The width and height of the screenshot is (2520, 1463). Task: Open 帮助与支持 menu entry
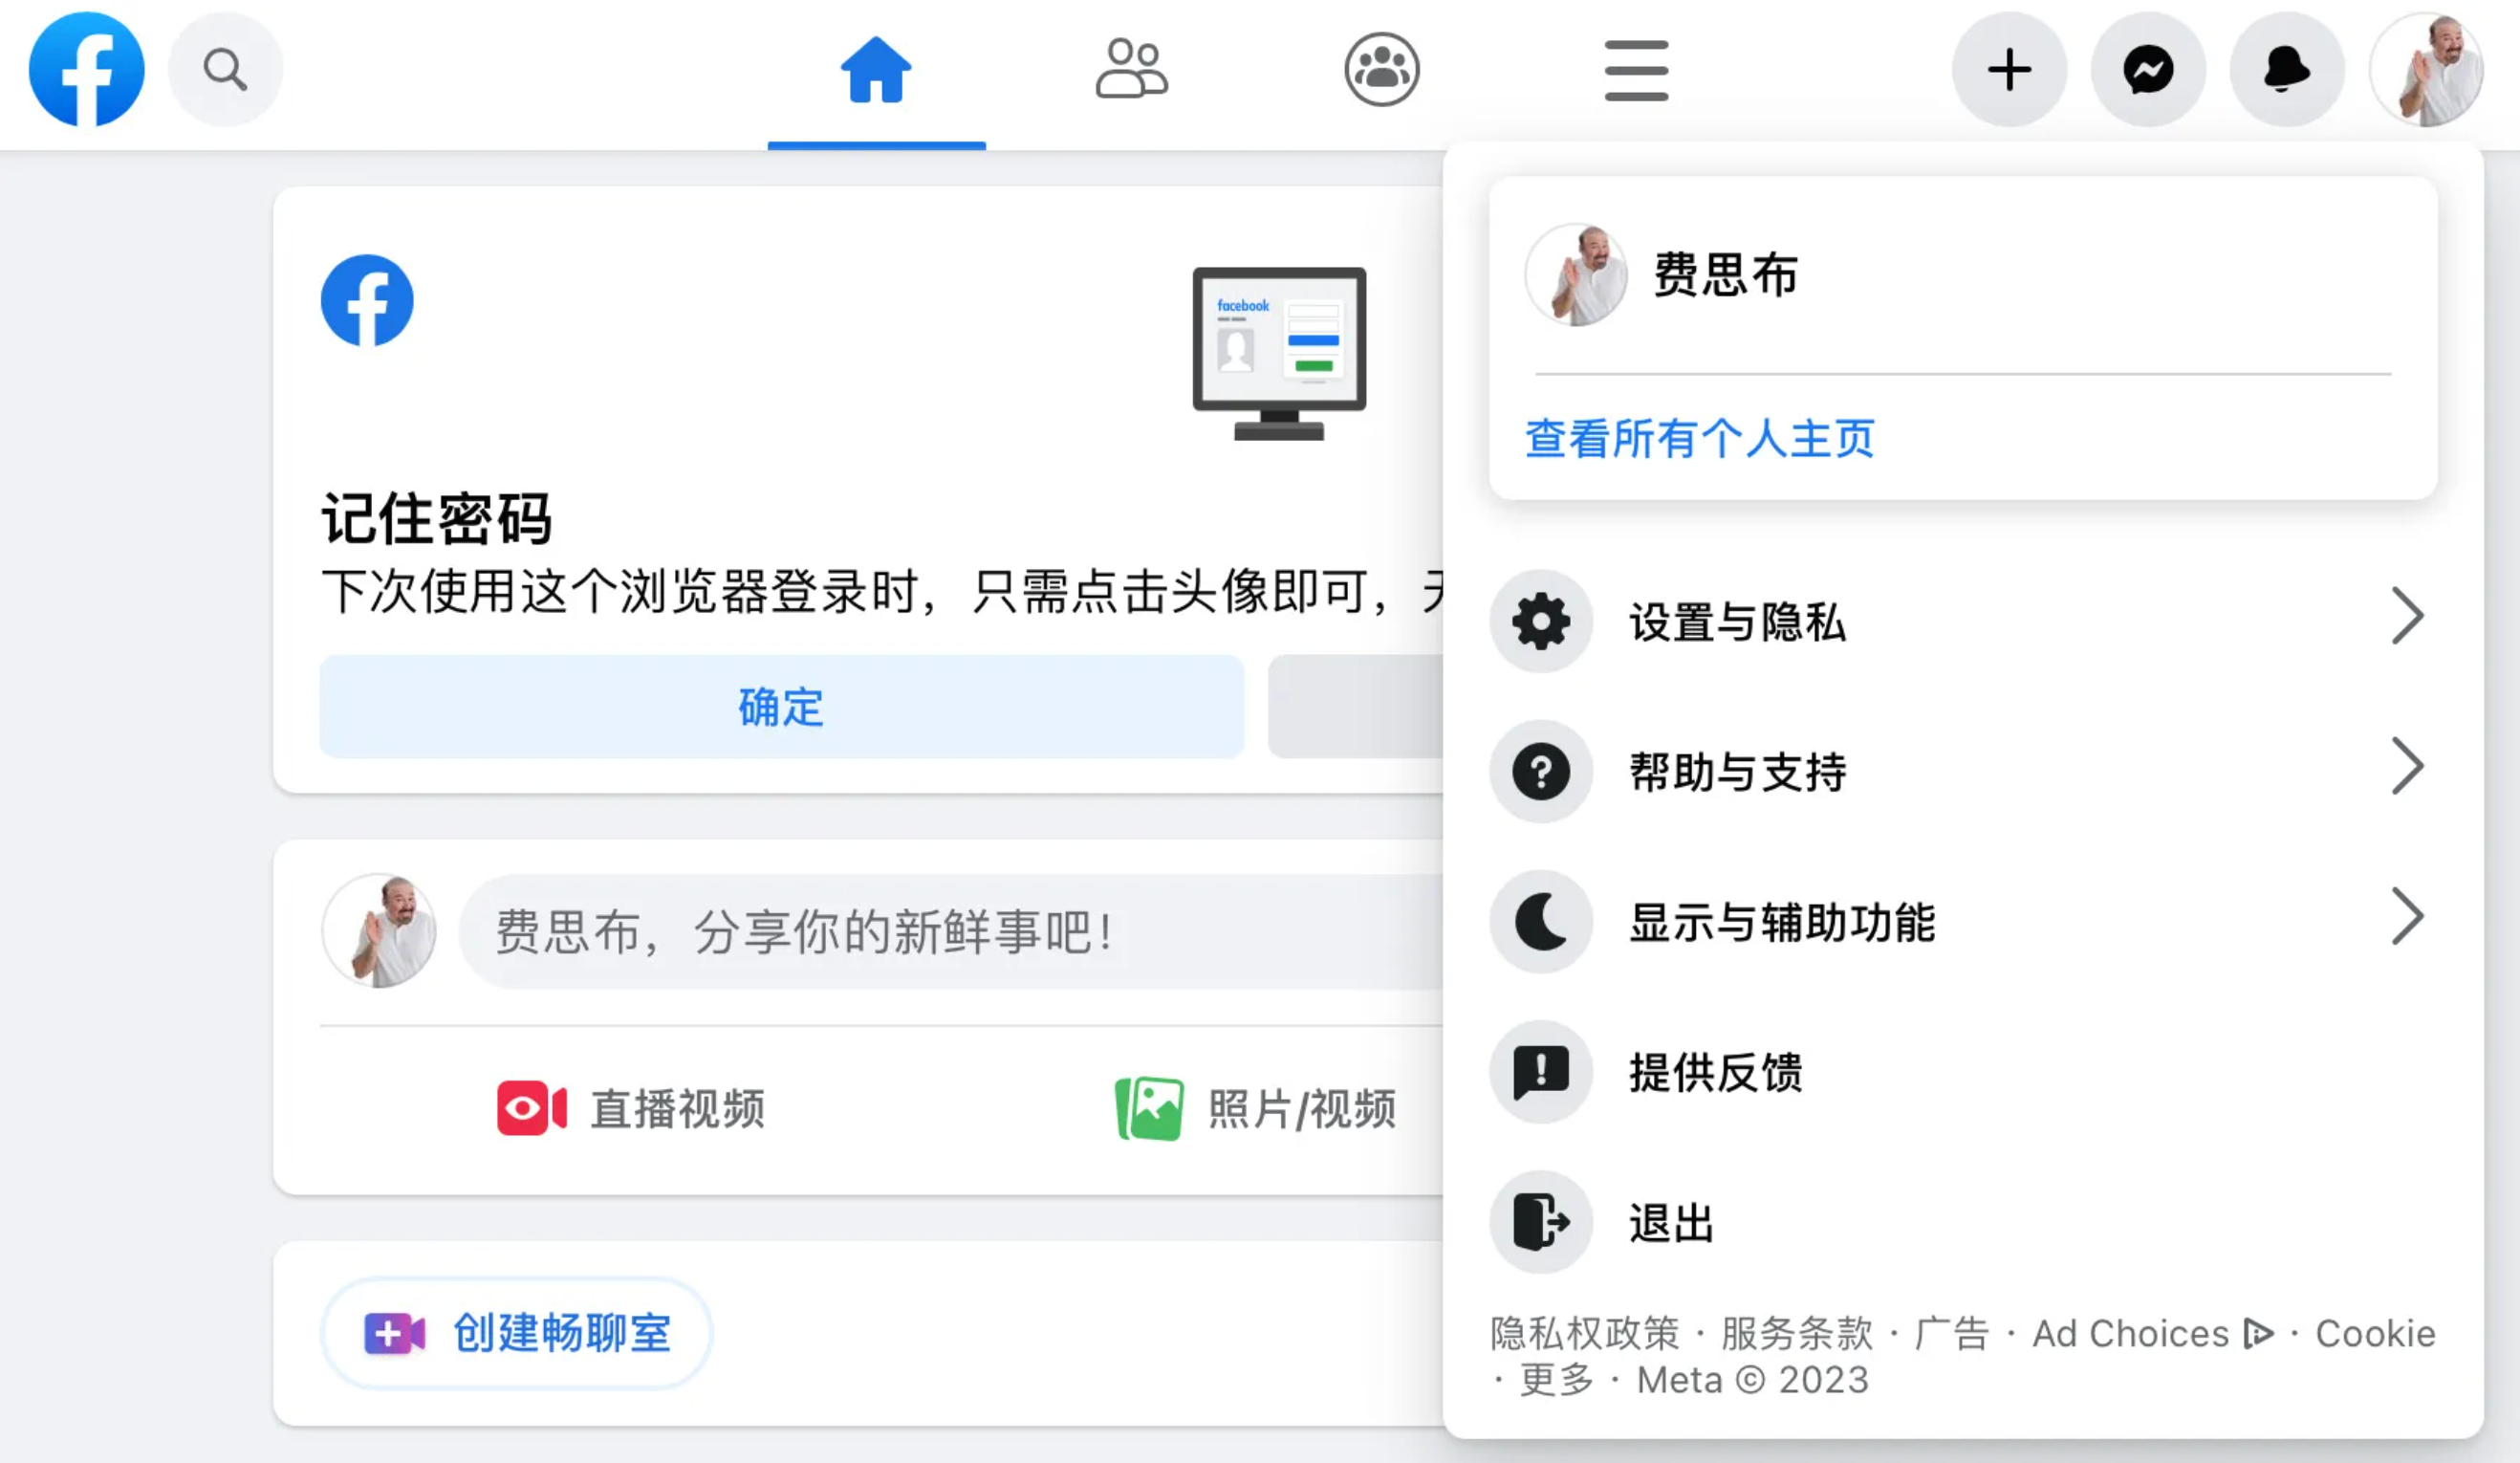click(x=1962, y=771)
